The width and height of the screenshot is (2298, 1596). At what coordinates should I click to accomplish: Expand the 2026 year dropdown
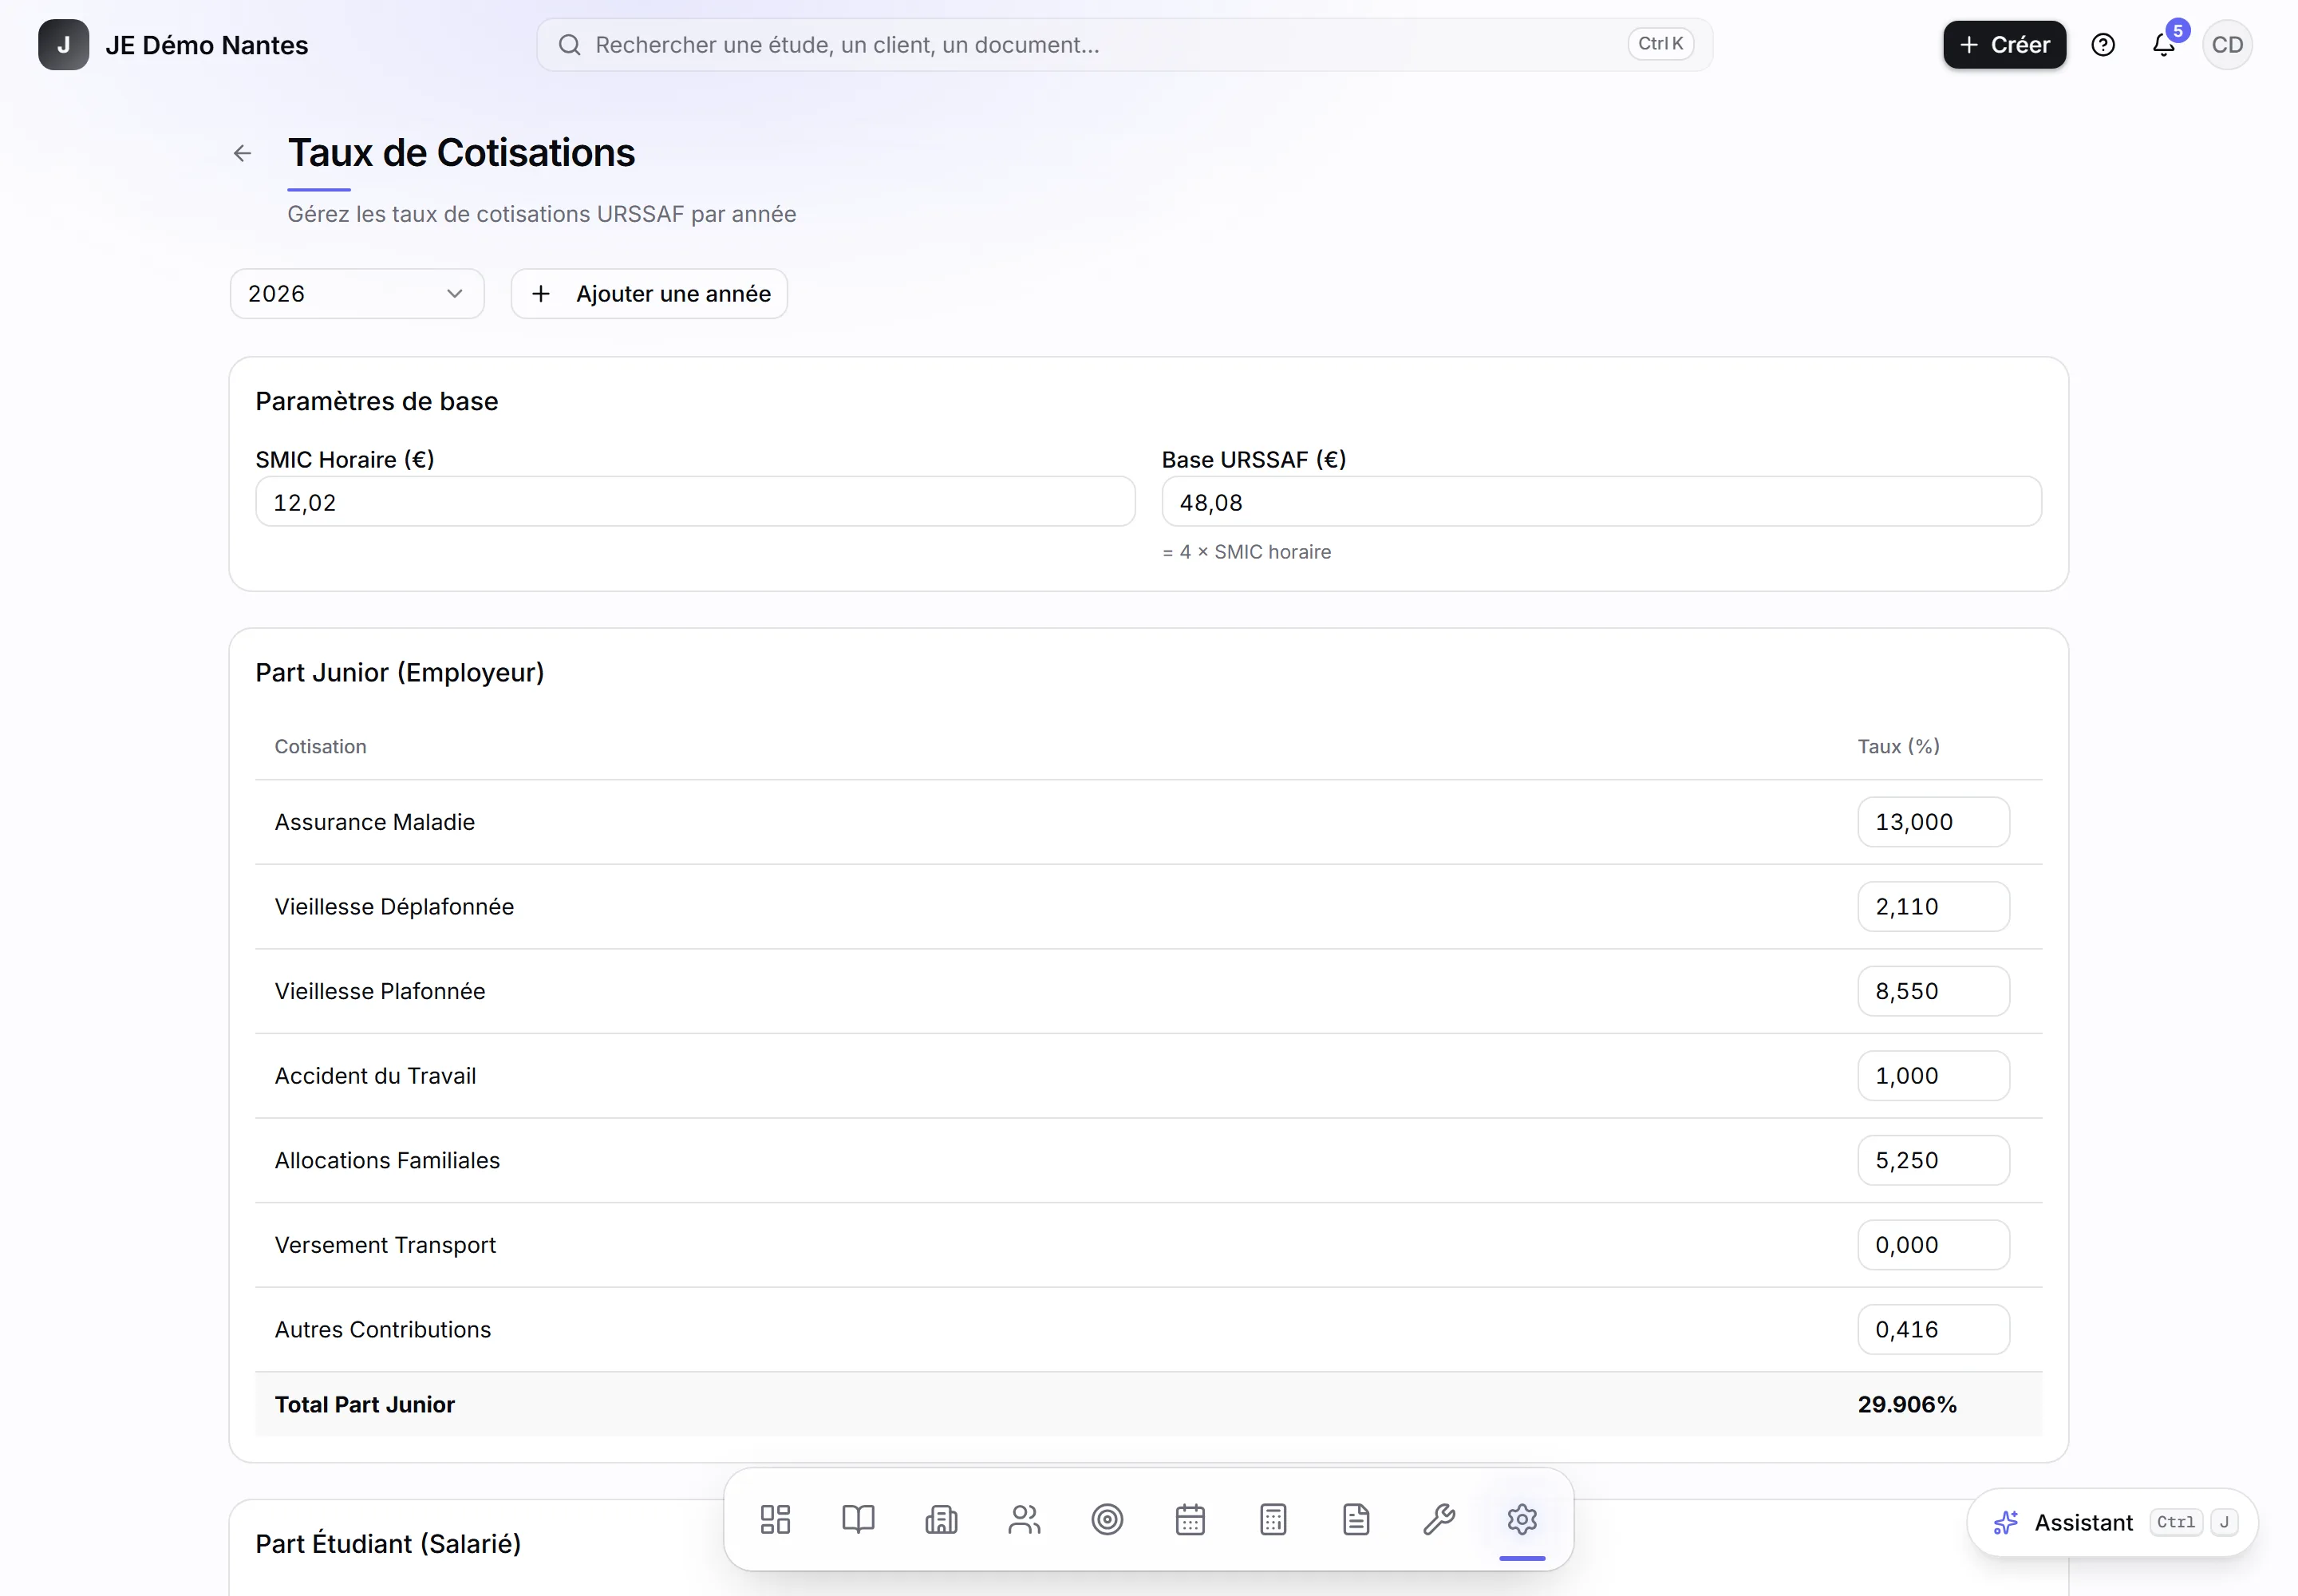(357, 294)
